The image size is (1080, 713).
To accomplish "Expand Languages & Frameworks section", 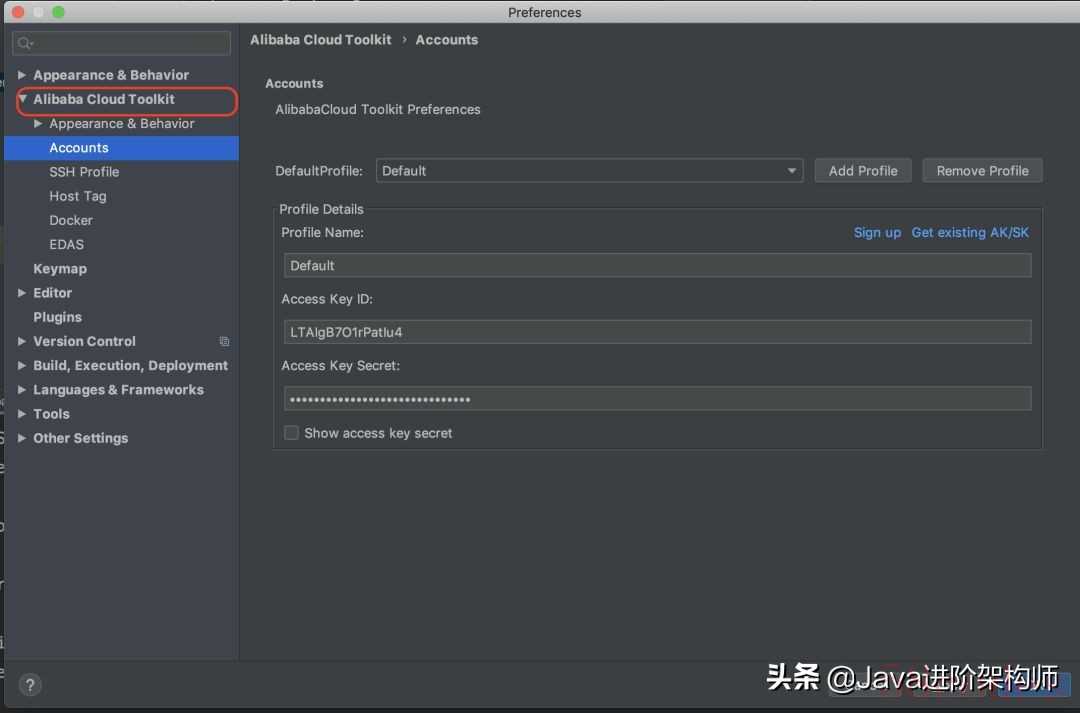I will (22, 390).
